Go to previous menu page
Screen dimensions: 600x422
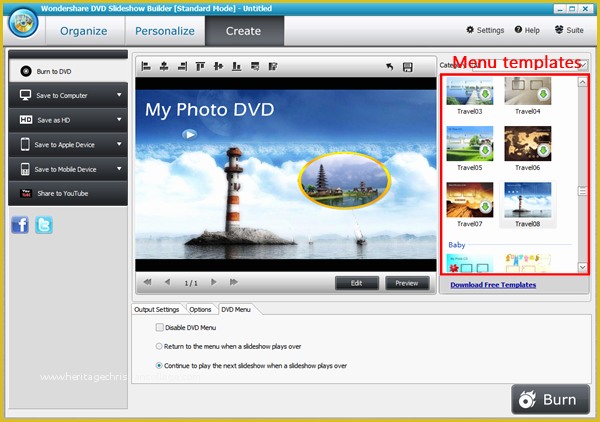(x=167, y=282)
